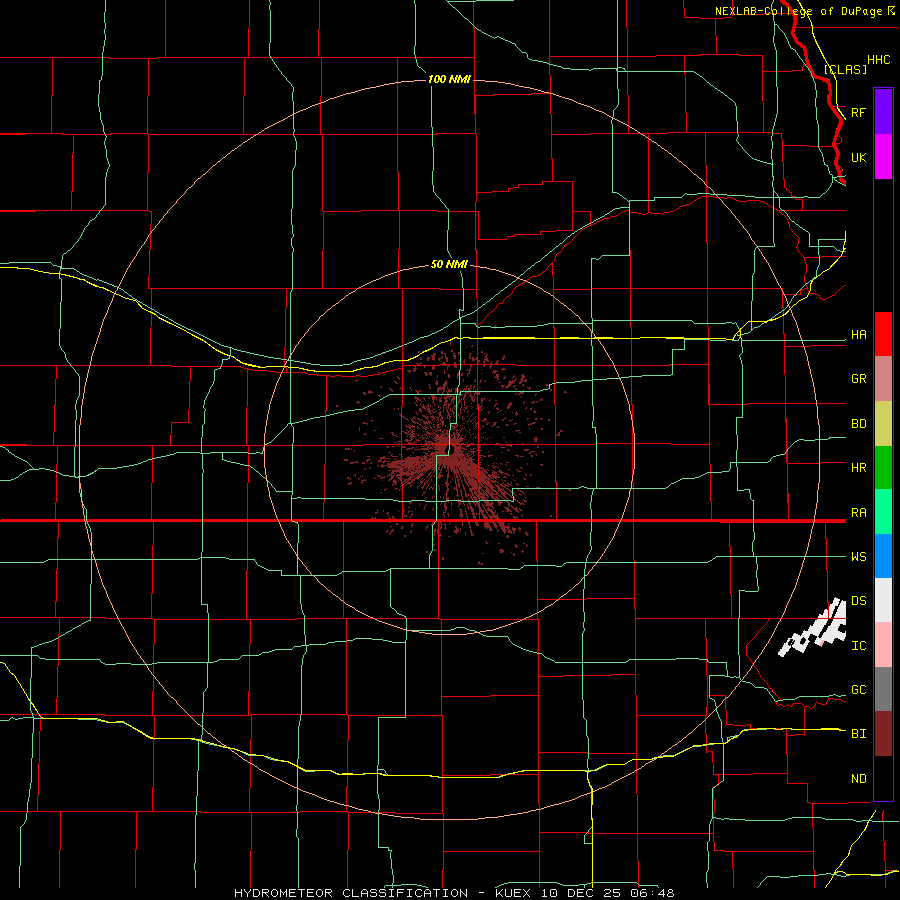The image size is (900, 900).
Task: Click the dusty pink GR legend swatch
Action: tap(883, 379)
